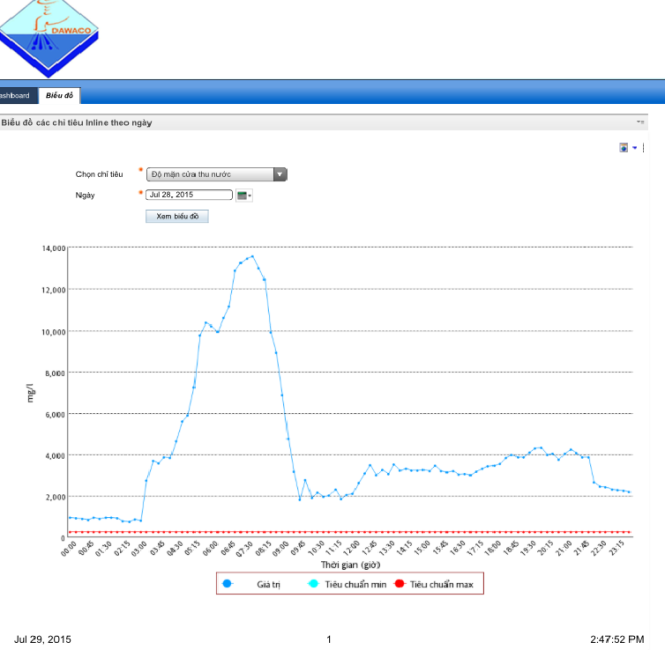This screenshot has height=650, width=665.
Task: Toggle the Tiêu chuẩn min legend series
Action: (355, 584)
